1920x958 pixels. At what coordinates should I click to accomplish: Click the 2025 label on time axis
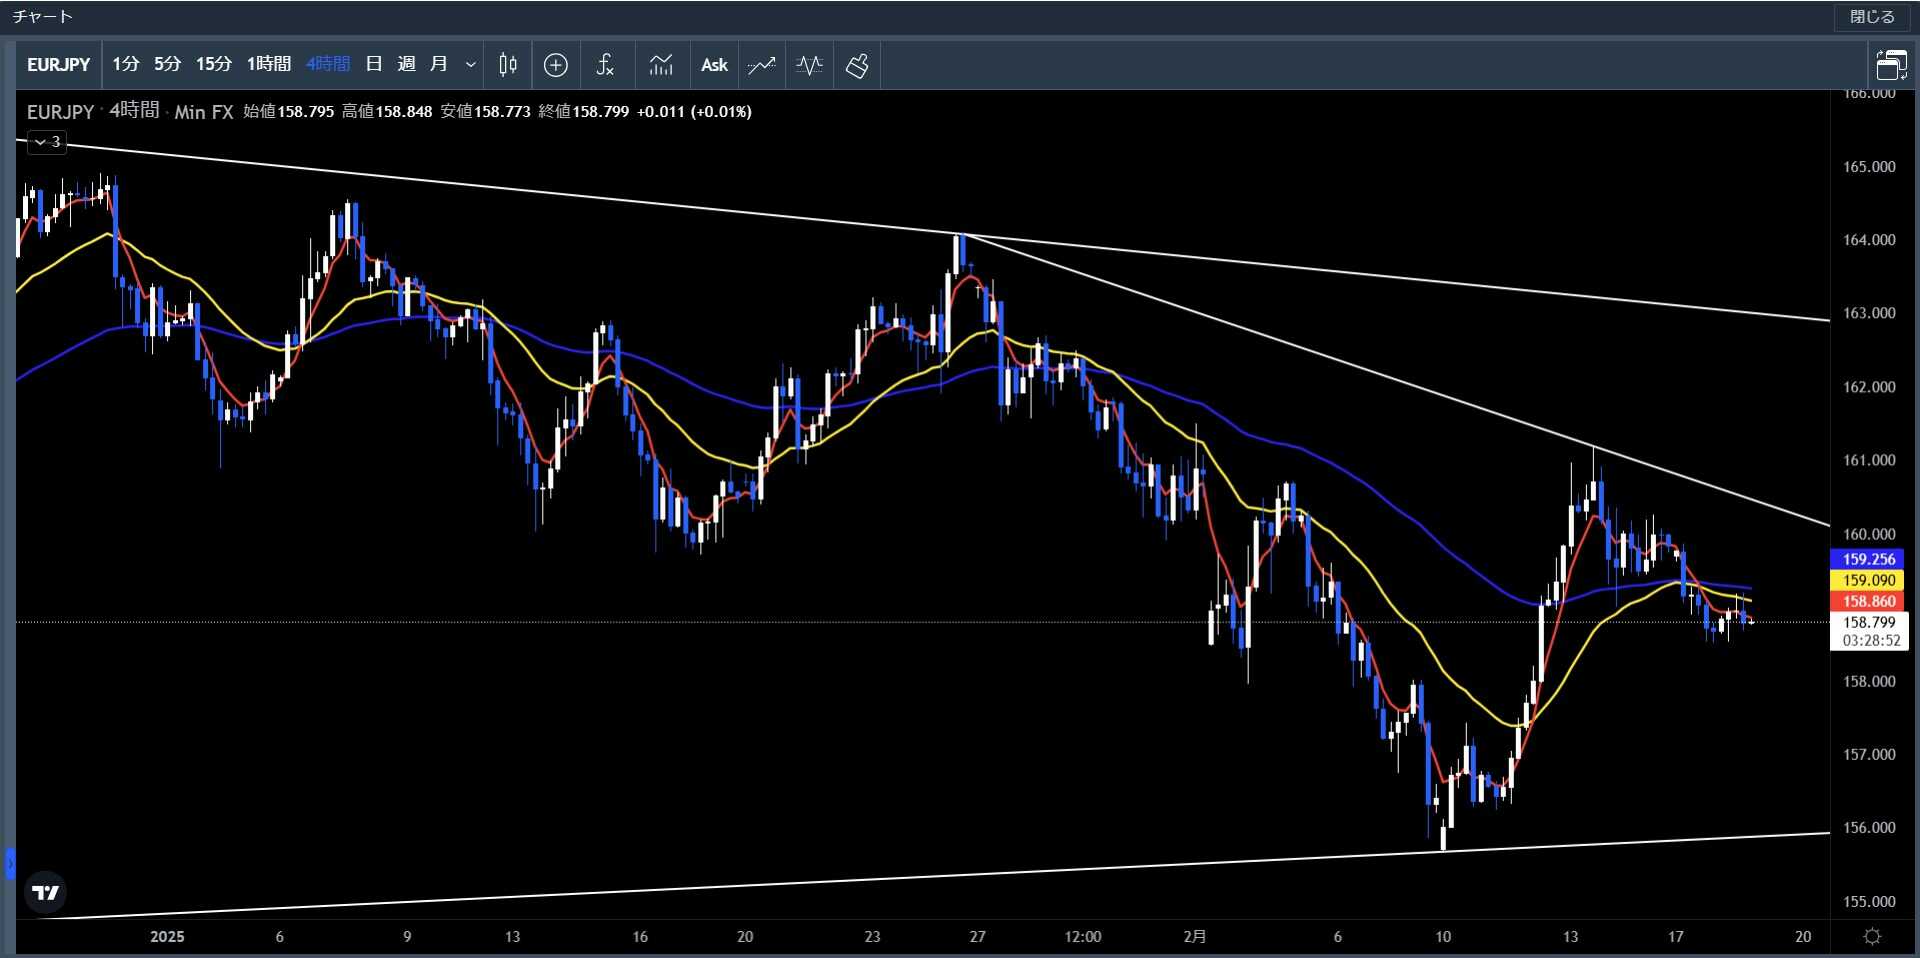pyautogui.click(x=167, y=937)
